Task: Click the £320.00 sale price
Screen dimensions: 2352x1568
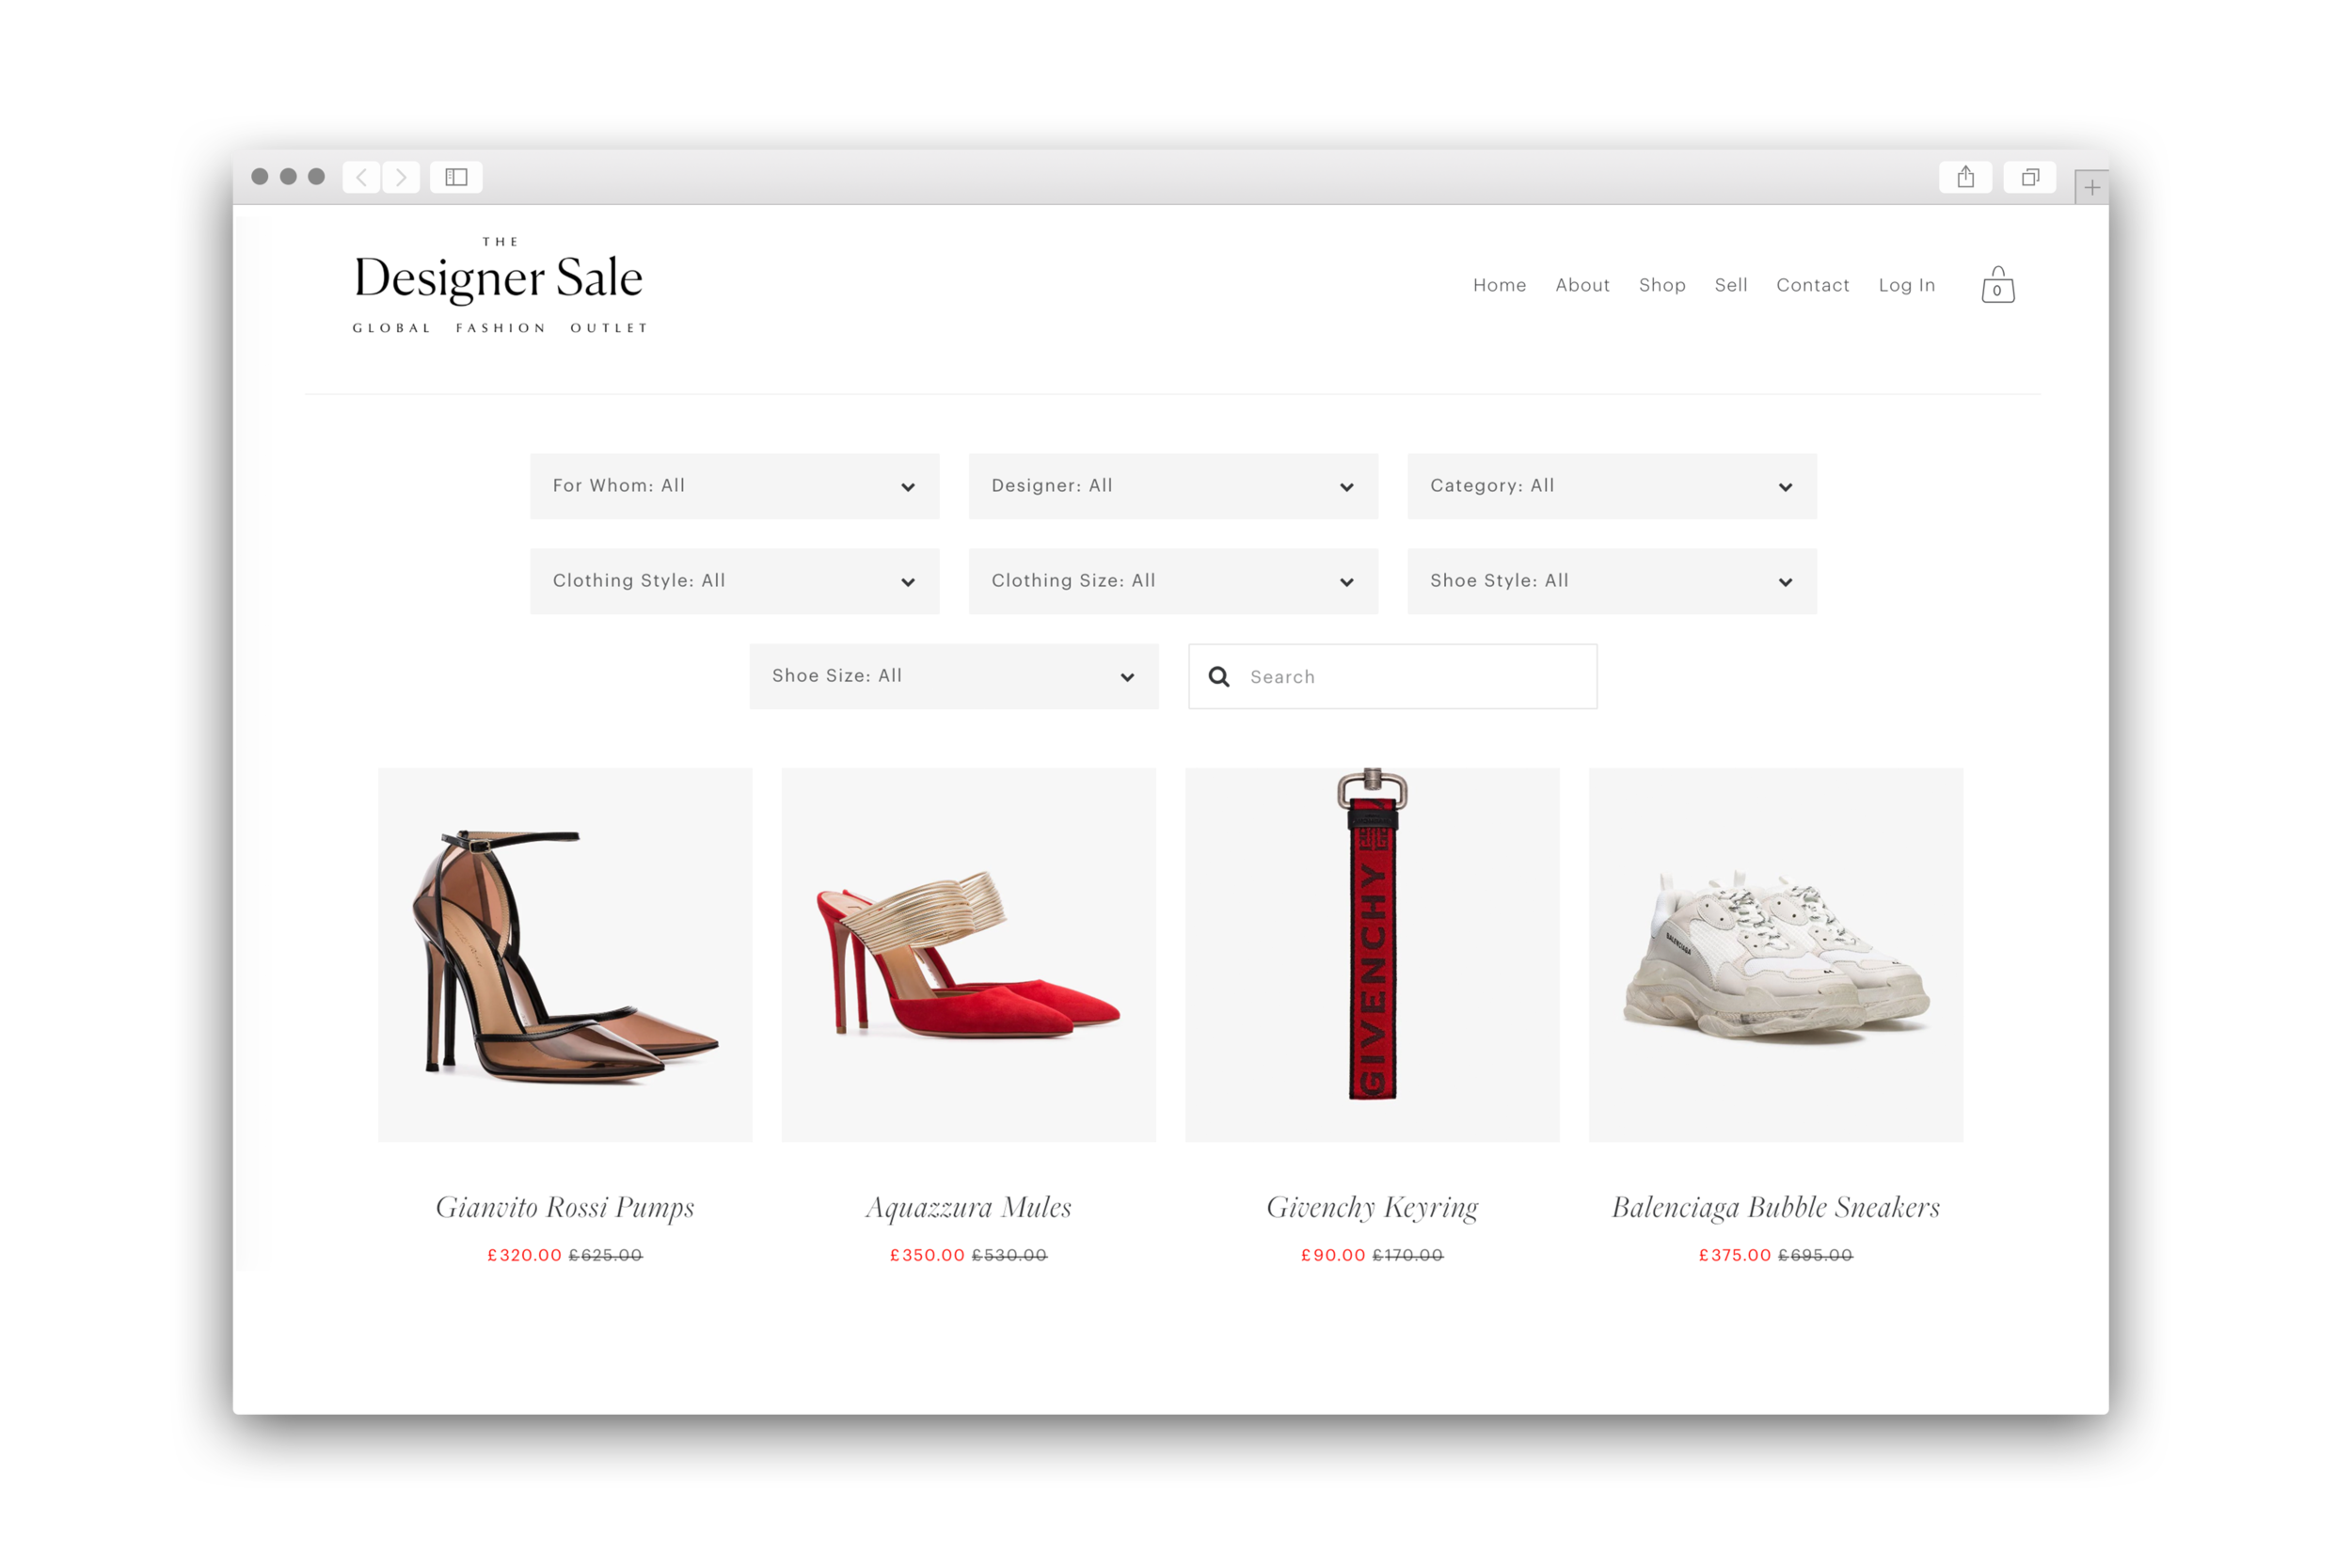Action: (x=525, y=1255)
